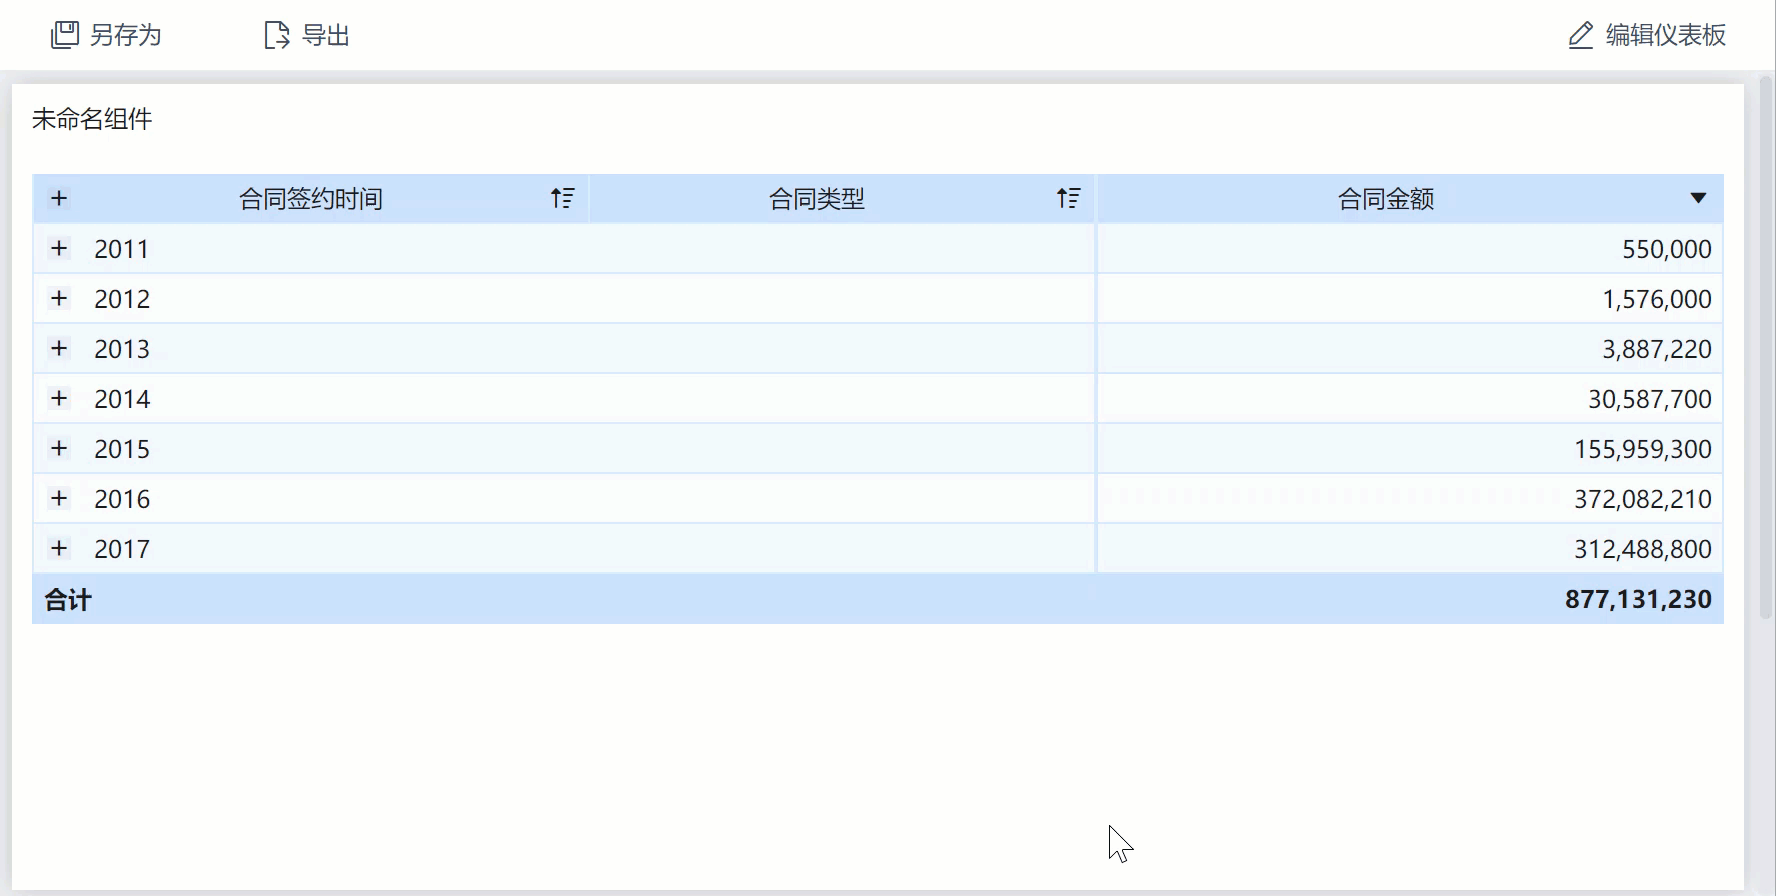Expand all rows with header plus

59,198
